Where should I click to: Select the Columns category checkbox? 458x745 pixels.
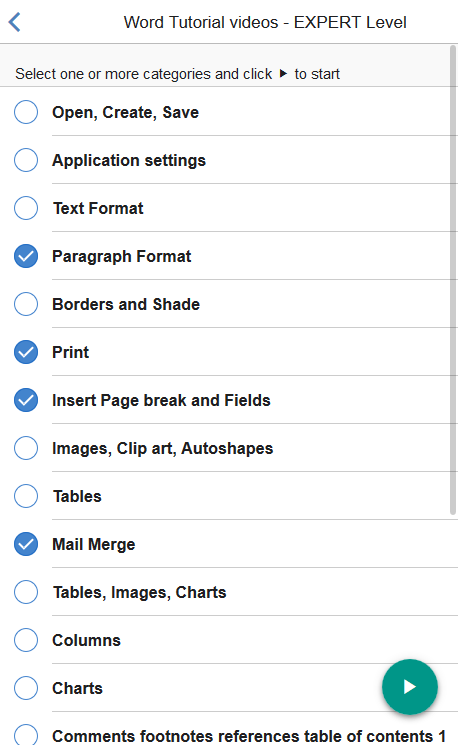click(x=26, y=640)
